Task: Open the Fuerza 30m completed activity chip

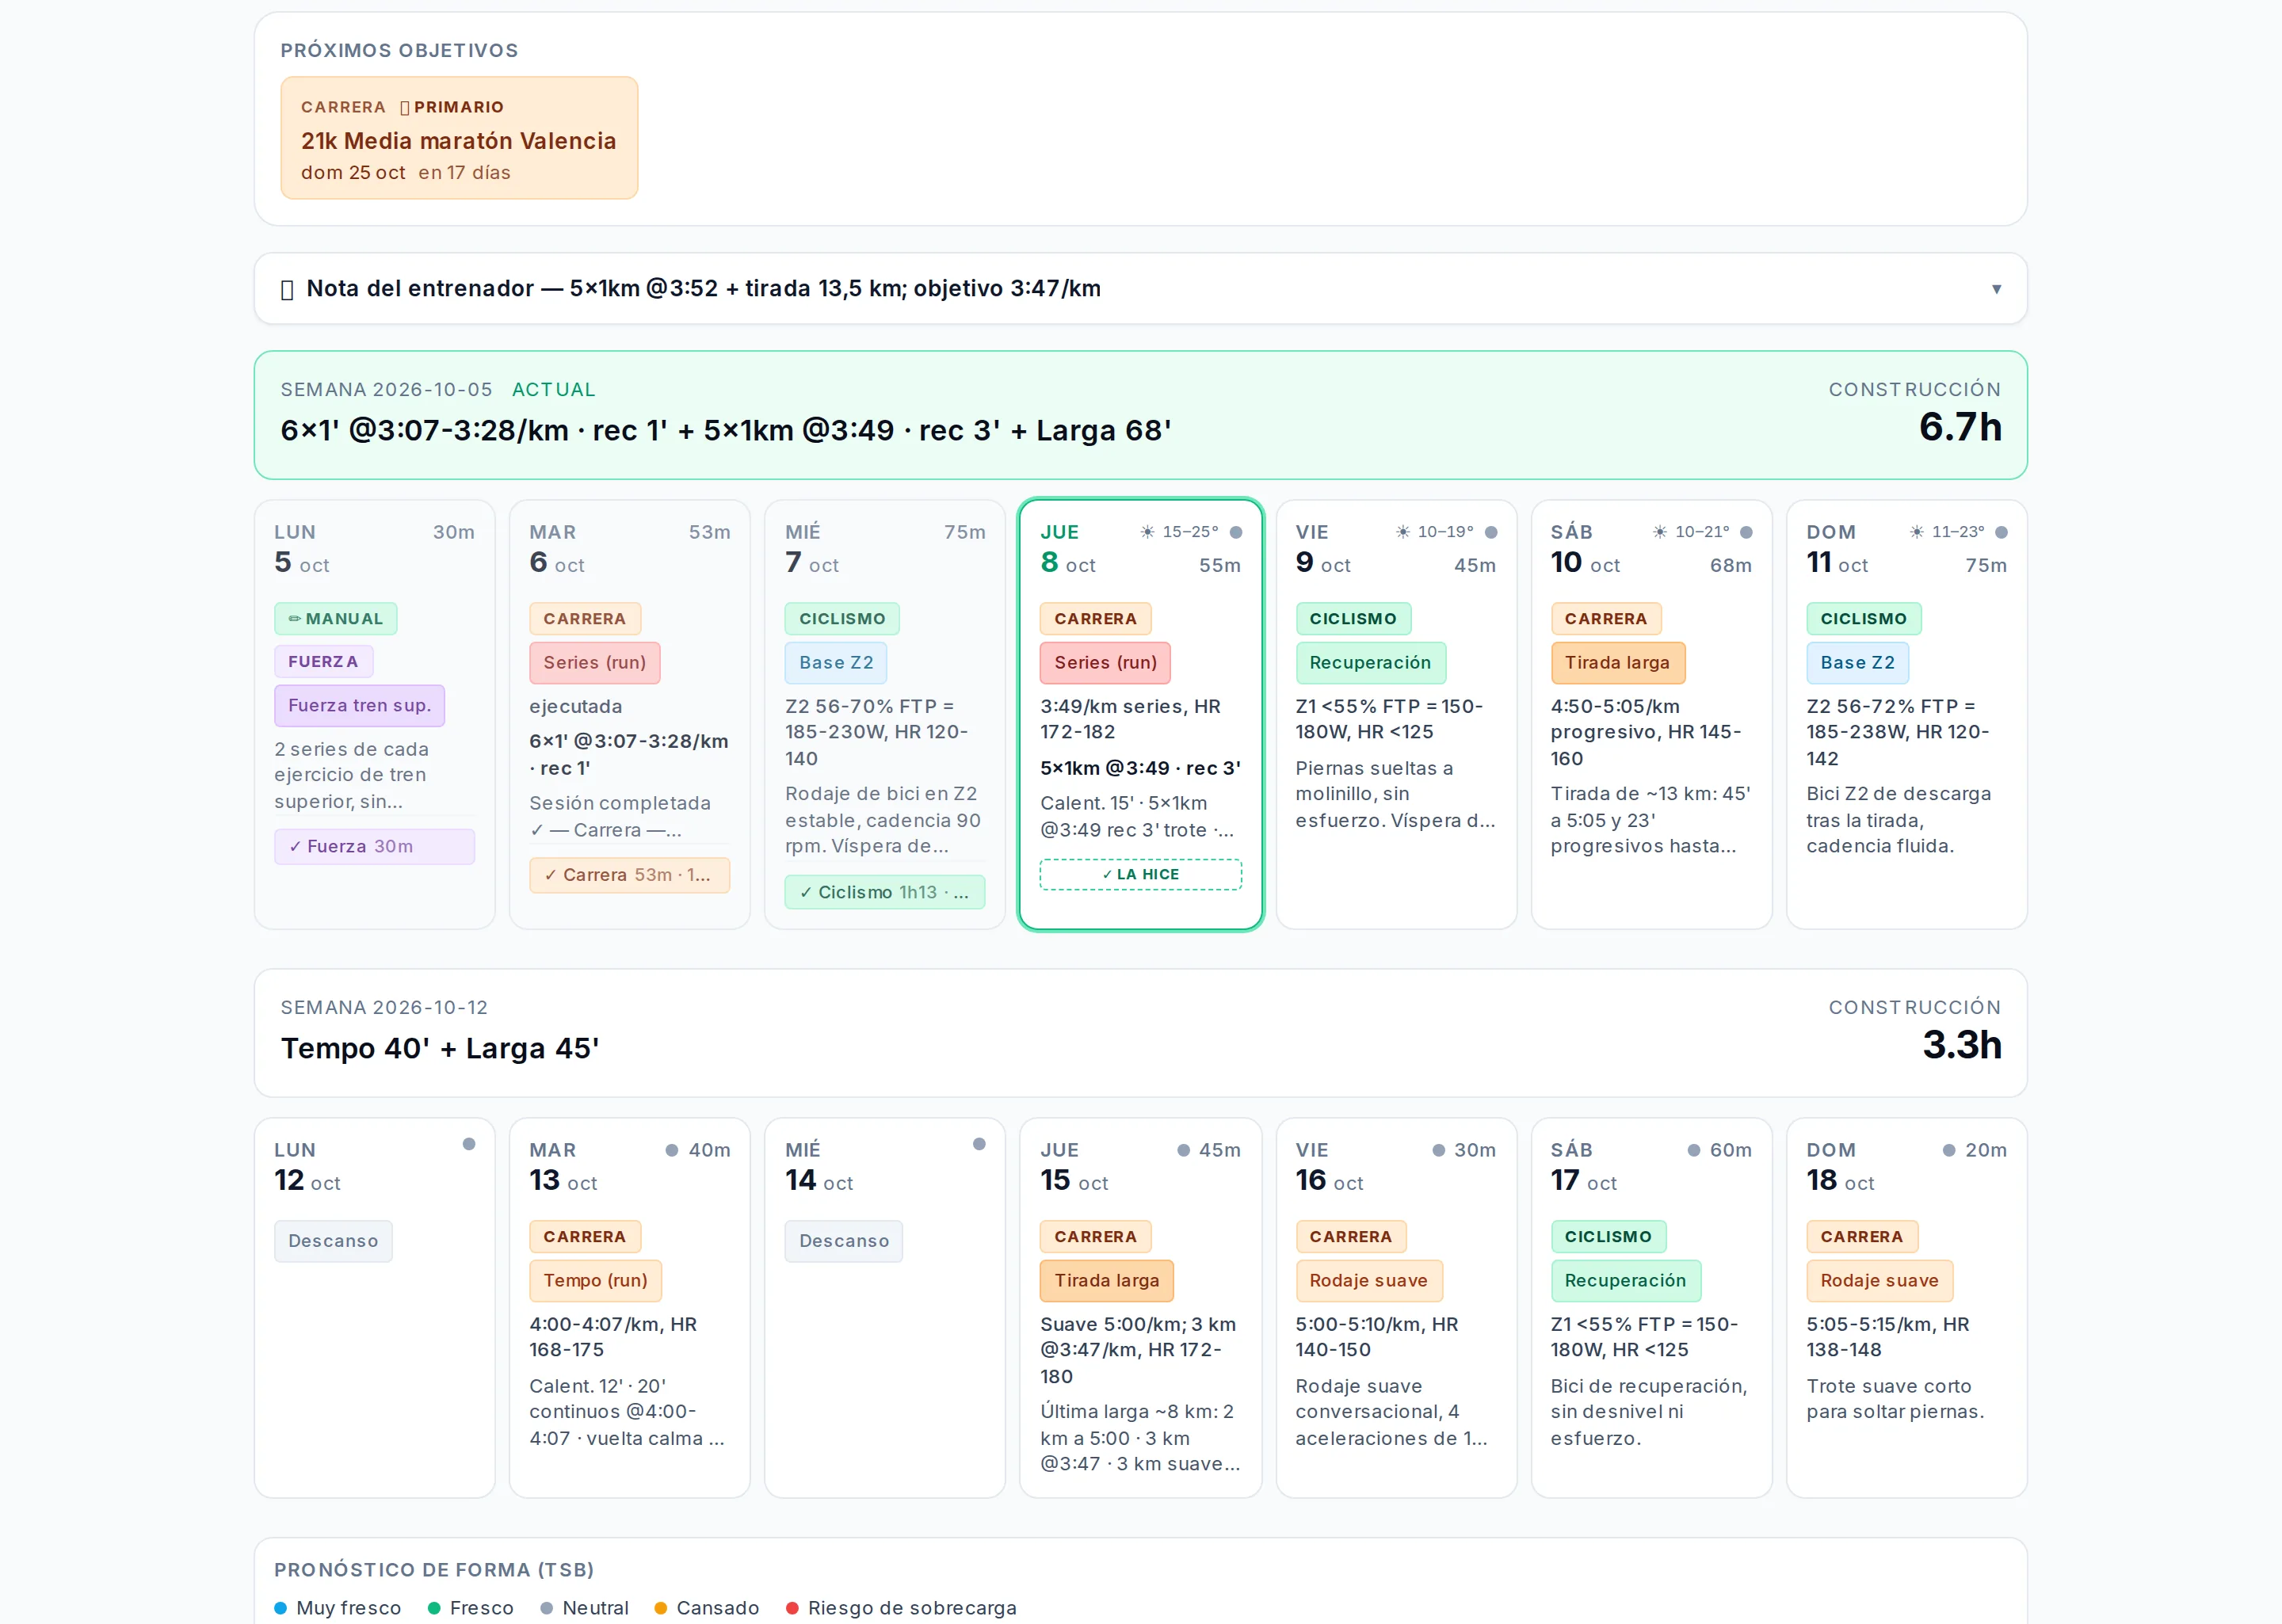Action: 374,846
